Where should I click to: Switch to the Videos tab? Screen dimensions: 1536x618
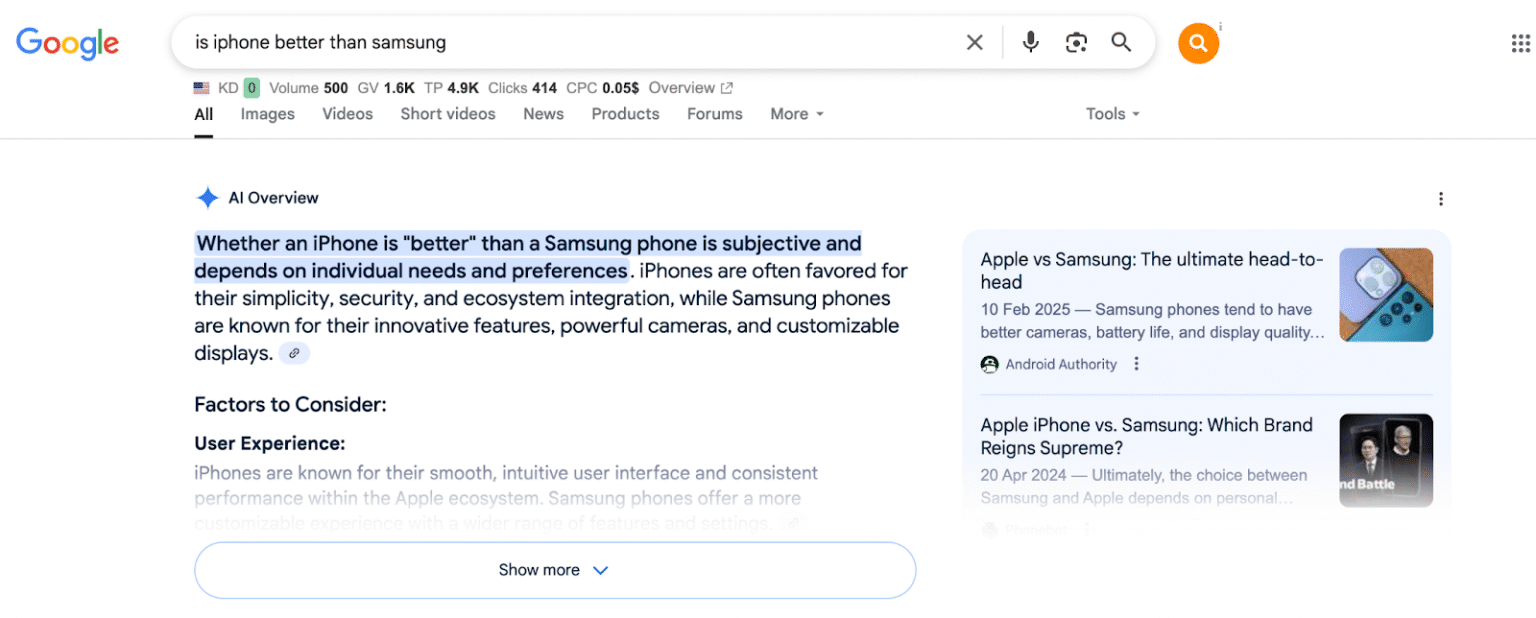coord(347,114)
